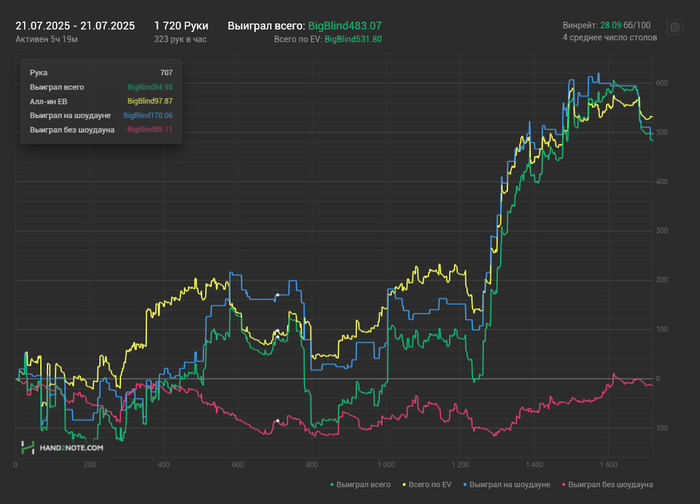Toggle the Всего по EV legend series

point(427,484)
